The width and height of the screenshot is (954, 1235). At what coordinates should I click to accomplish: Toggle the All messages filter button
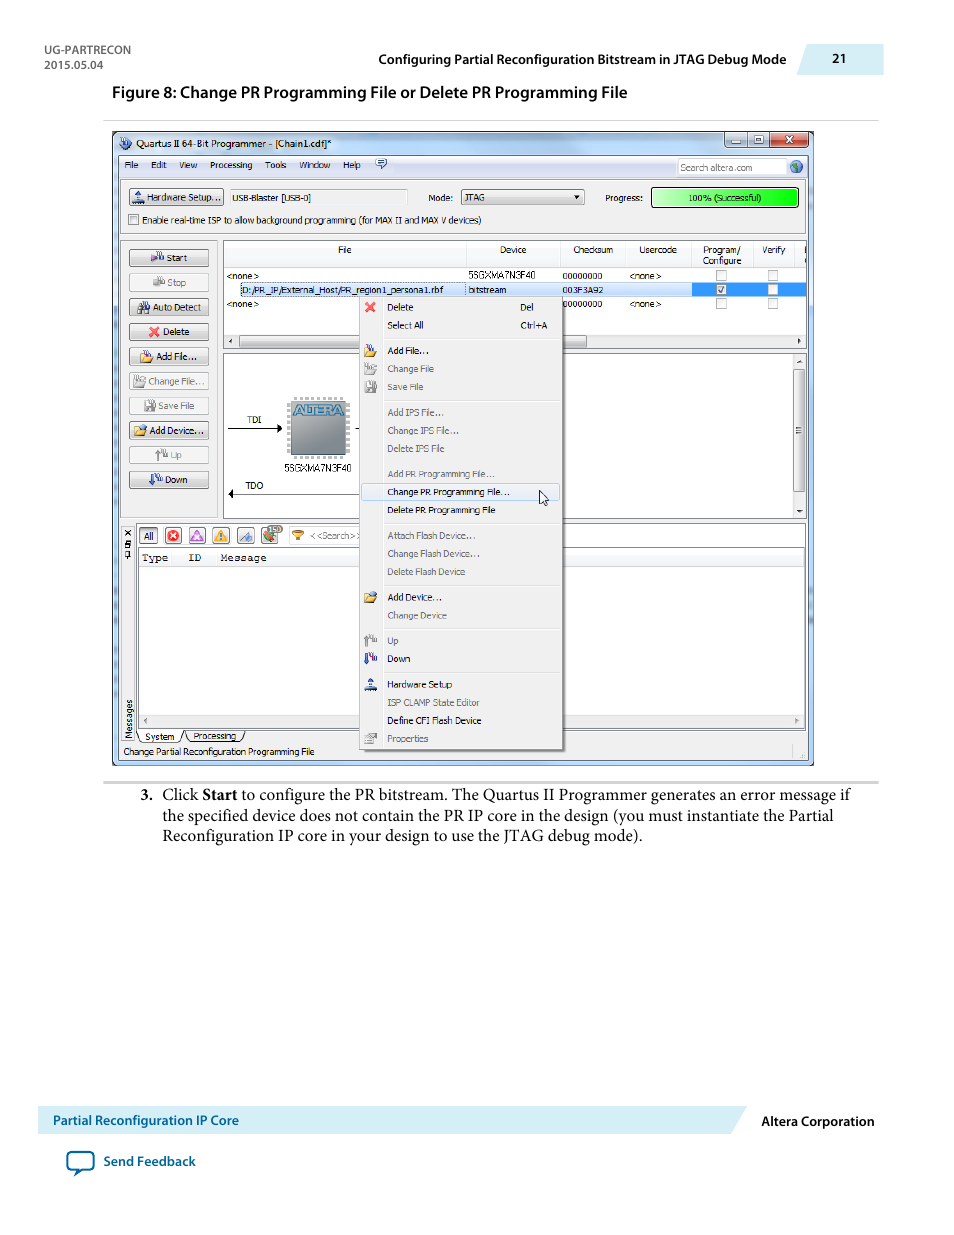coord(149,536)
